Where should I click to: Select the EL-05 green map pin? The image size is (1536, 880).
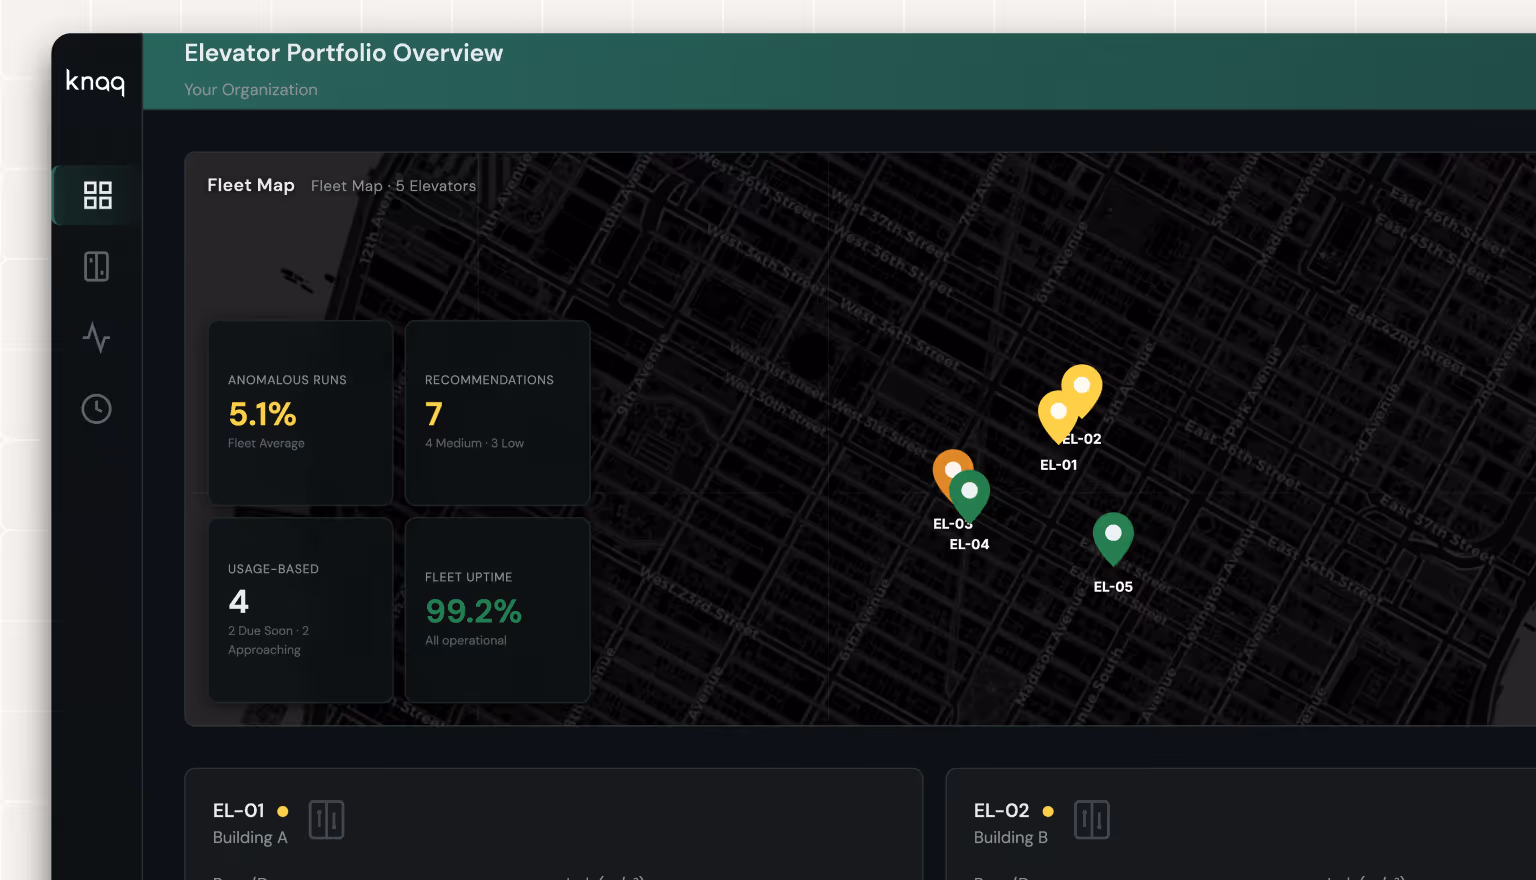pos(1113,537)
